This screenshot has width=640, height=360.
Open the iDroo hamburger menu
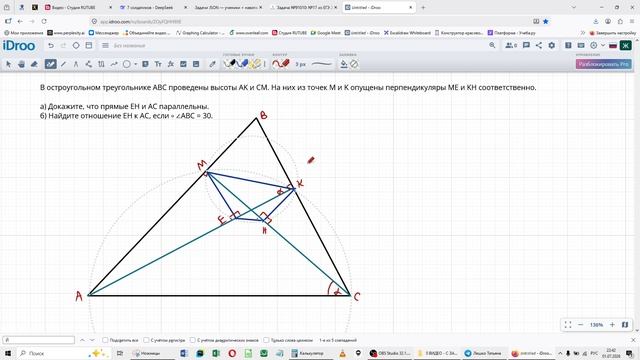coord(105,45)
